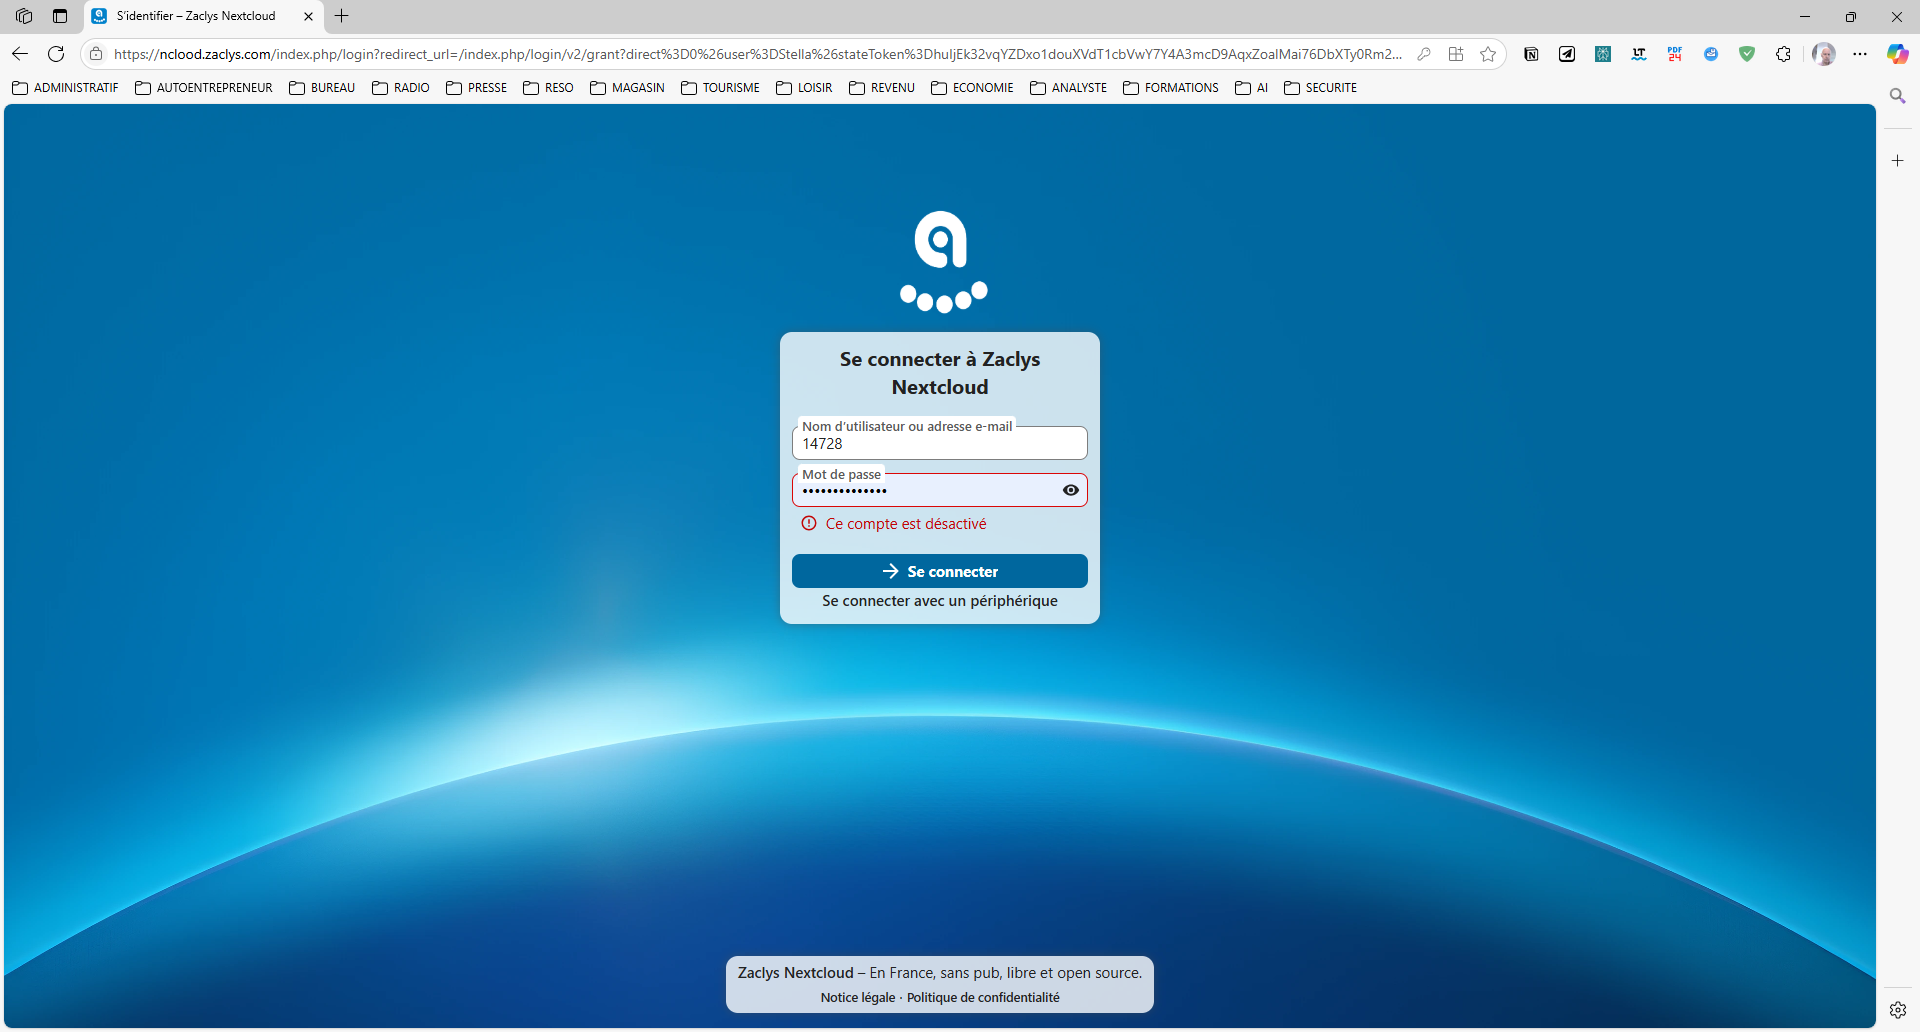
Task: Click Se connecter avec un périphérique link
Action: [939, 601]
